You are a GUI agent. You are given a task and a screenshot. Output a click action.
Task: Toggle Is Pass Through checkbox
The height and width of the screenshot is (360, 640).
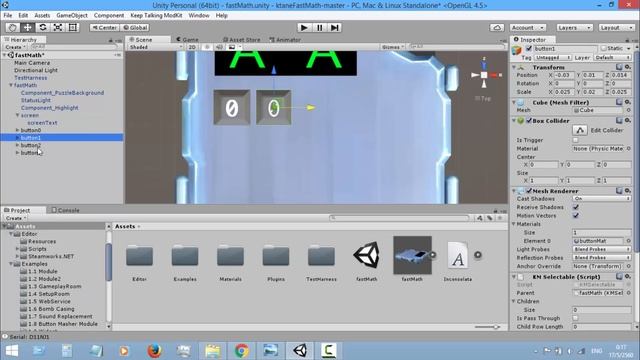coord(576,318)
